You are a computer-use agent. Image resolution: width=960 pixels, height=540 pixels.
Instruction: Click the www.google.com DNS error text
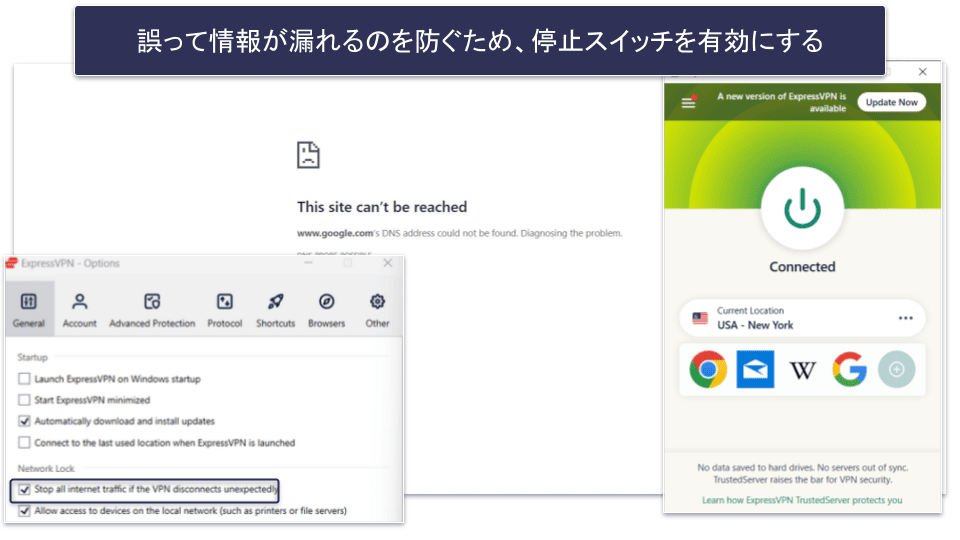pyautogui.click(x=460, y=233)
